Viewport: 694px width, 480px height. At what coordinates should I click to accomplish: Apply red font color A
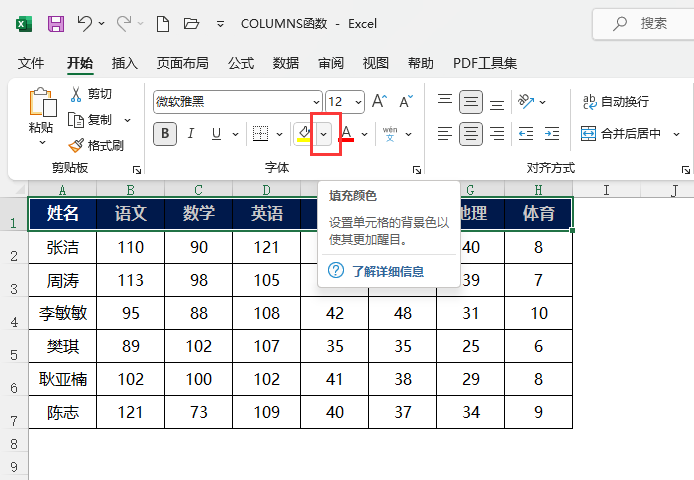pos(346,133)
